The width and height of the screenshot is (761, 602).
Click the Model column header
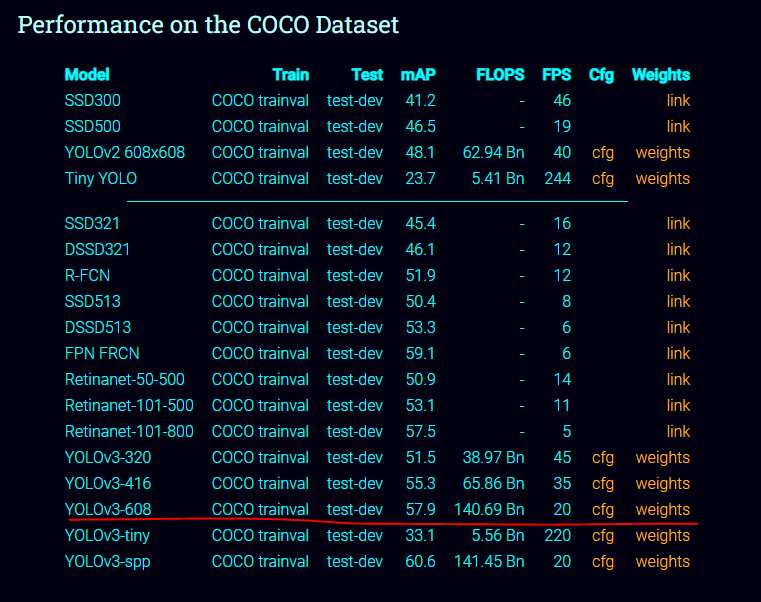coord(87,75)
